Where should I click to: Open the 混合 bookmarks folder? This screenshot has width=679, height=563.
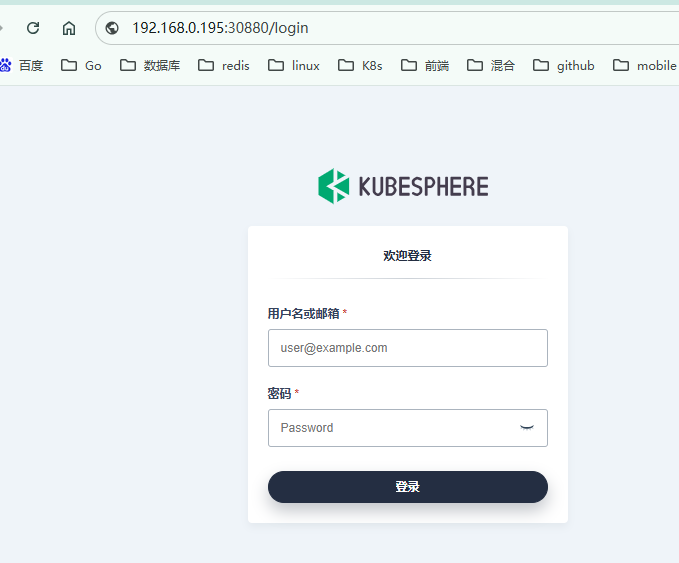[491, 65]
